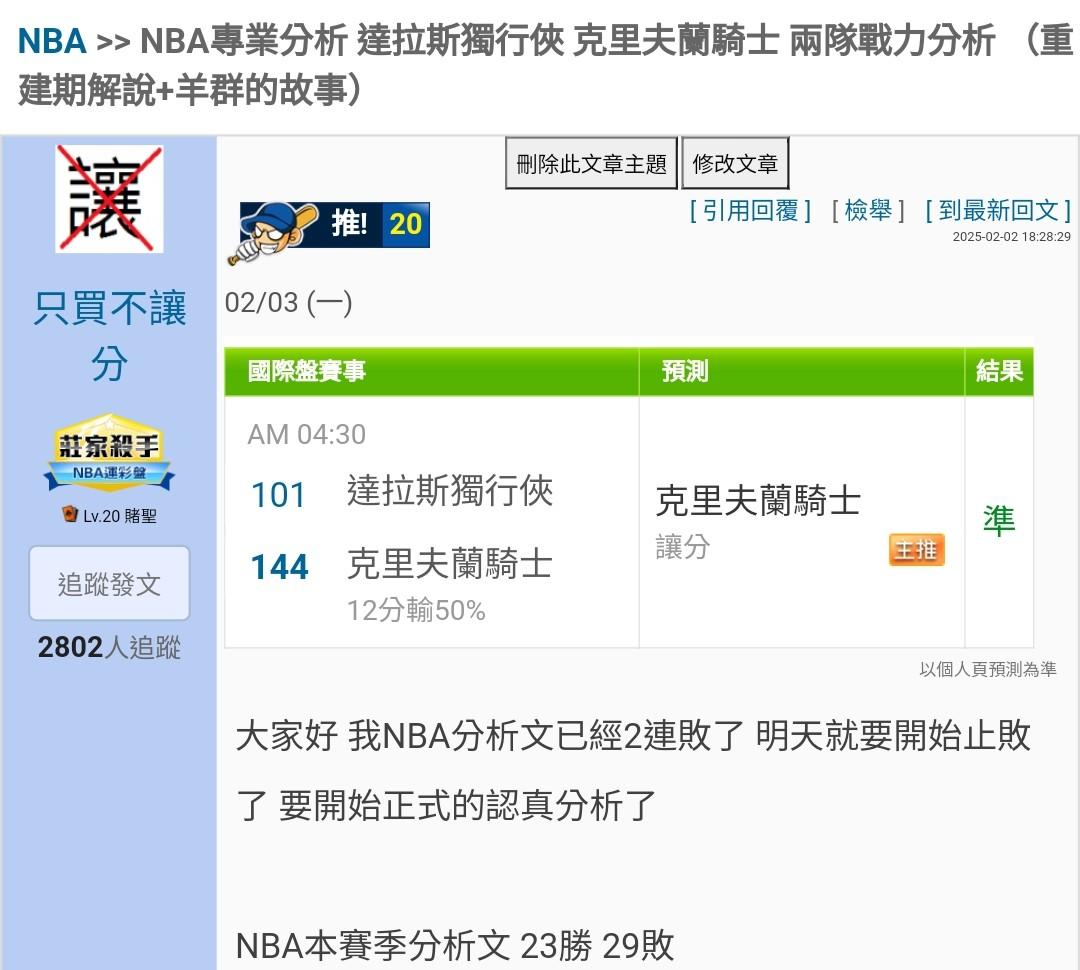The height and width of the screenshot is (970, 1080).
Task: Click the 克里夫蘭騎士 prediction pick
Action: click(758, 501)
